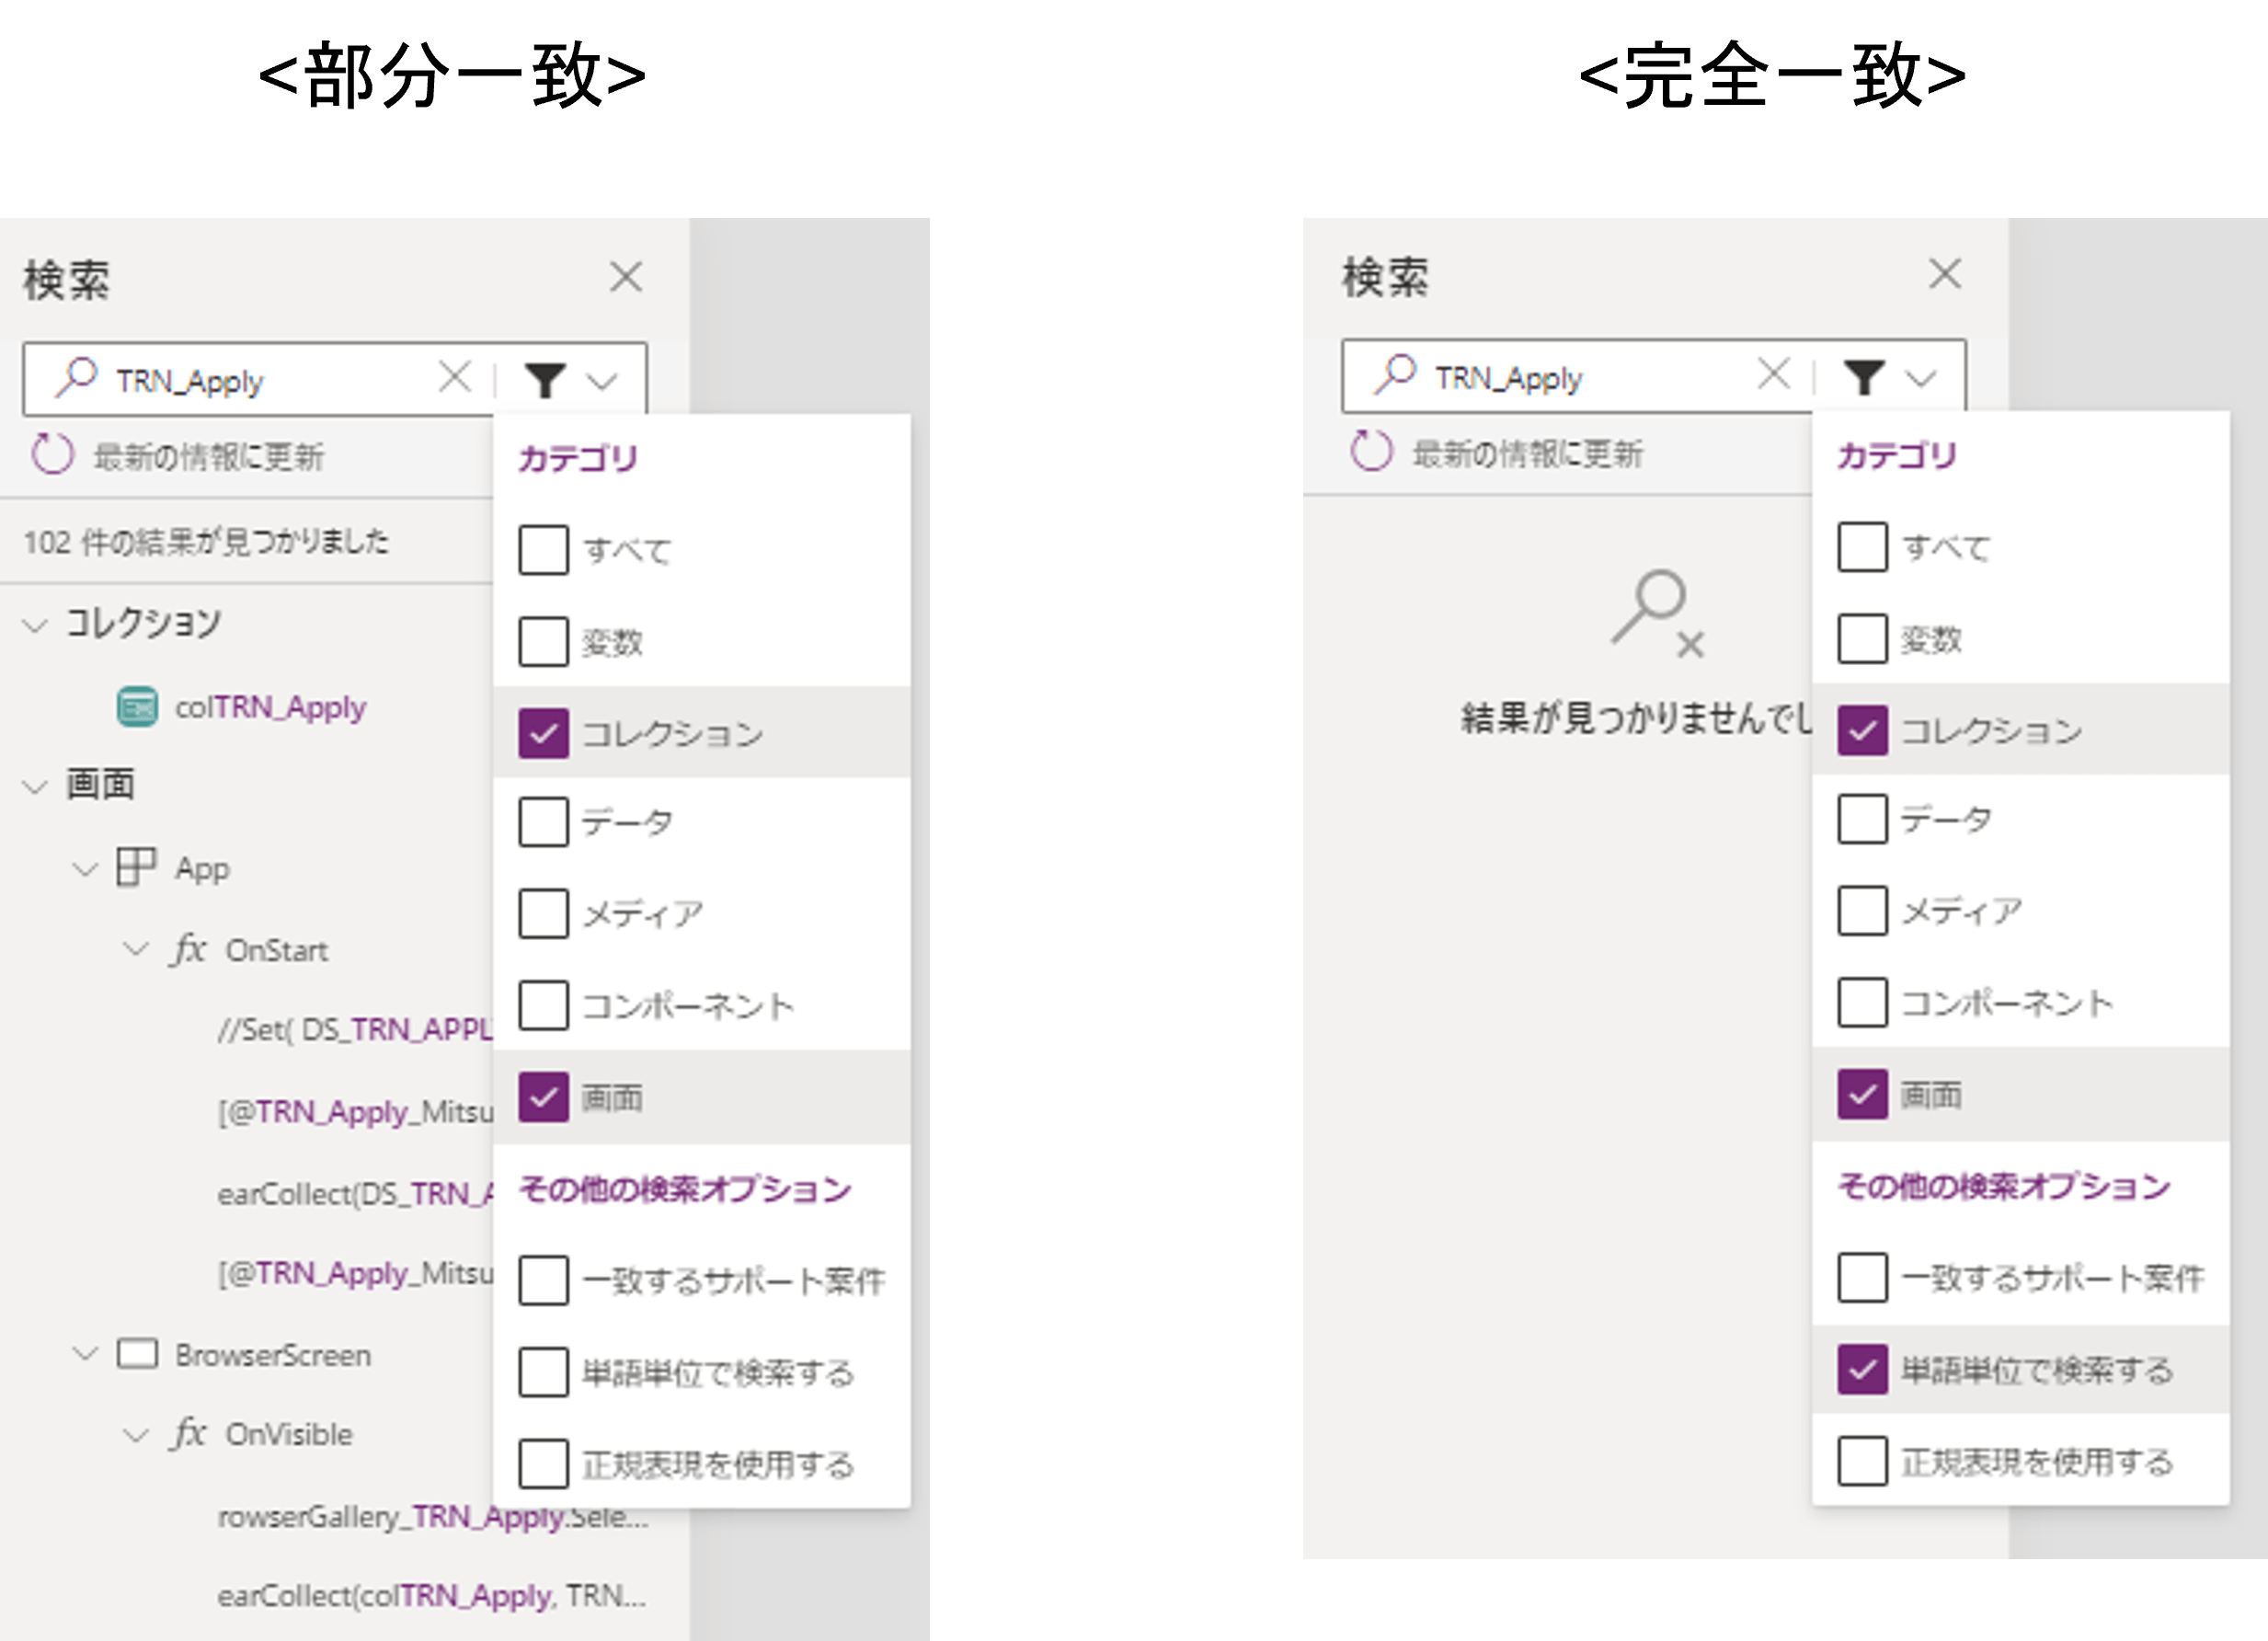Open the left panel filter funnel
Image resolution: width=2268 pixels, height=1641 pixels.
pos(546,380)
